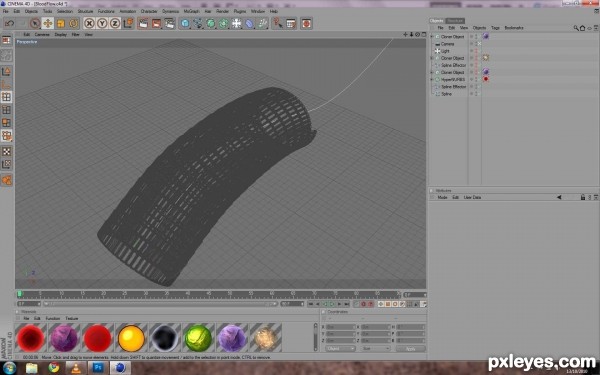
Task: Toggle the X axis lock
Action: point(89,24)
